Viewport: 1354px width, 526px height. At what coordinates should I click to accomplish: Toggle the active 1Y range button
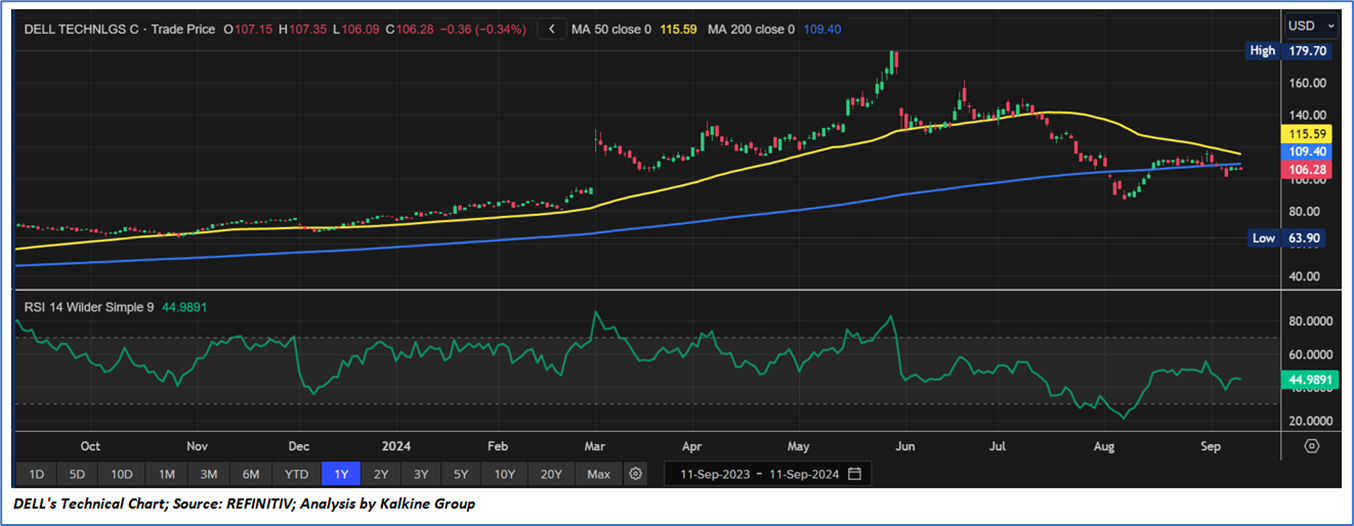[x=341, y=473]
